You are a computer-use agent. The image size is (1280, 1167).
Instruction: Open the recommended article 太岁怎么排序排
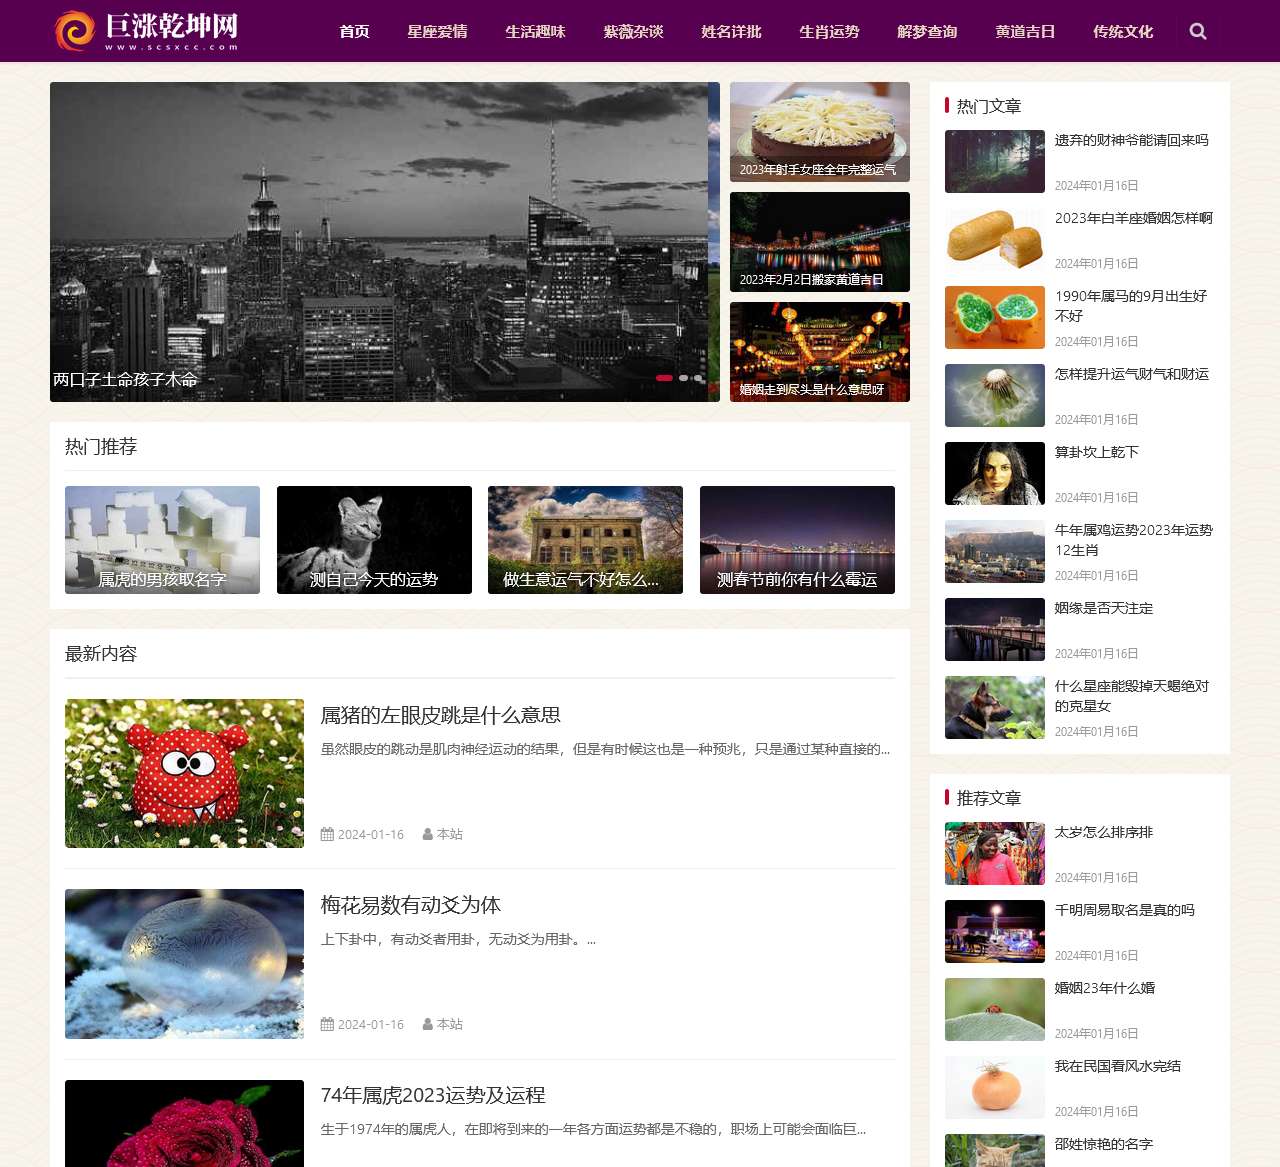(x=1104, y=832)
